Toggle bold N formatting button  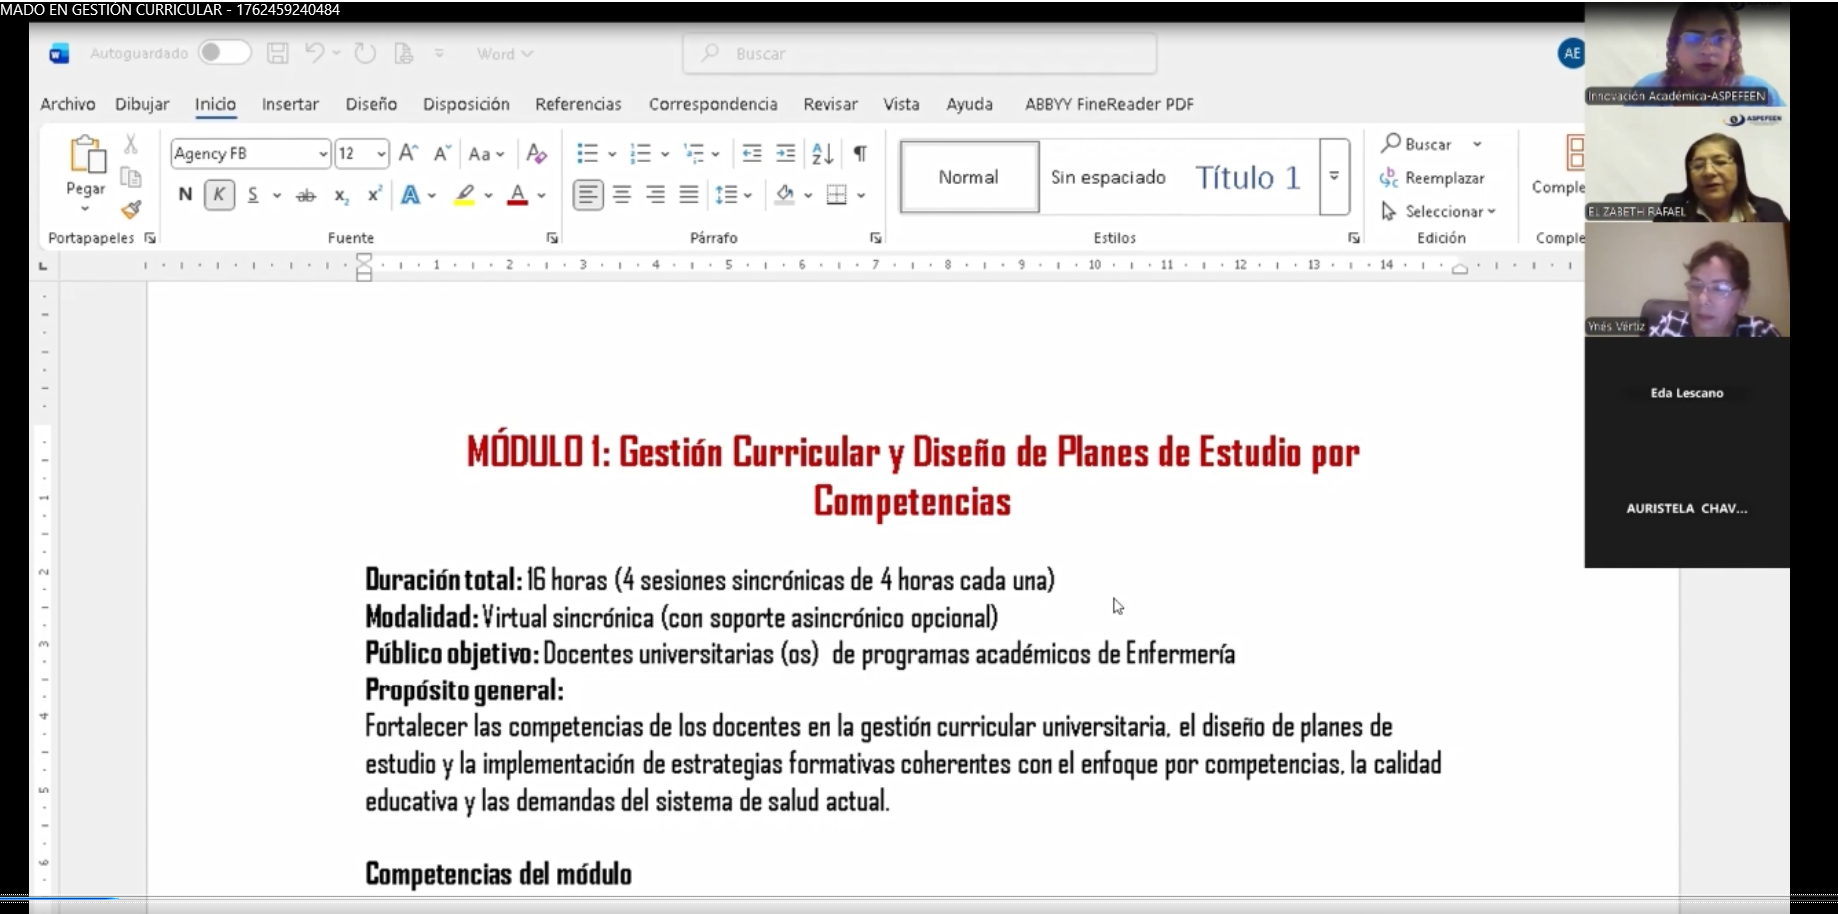(x=185, y=195)
